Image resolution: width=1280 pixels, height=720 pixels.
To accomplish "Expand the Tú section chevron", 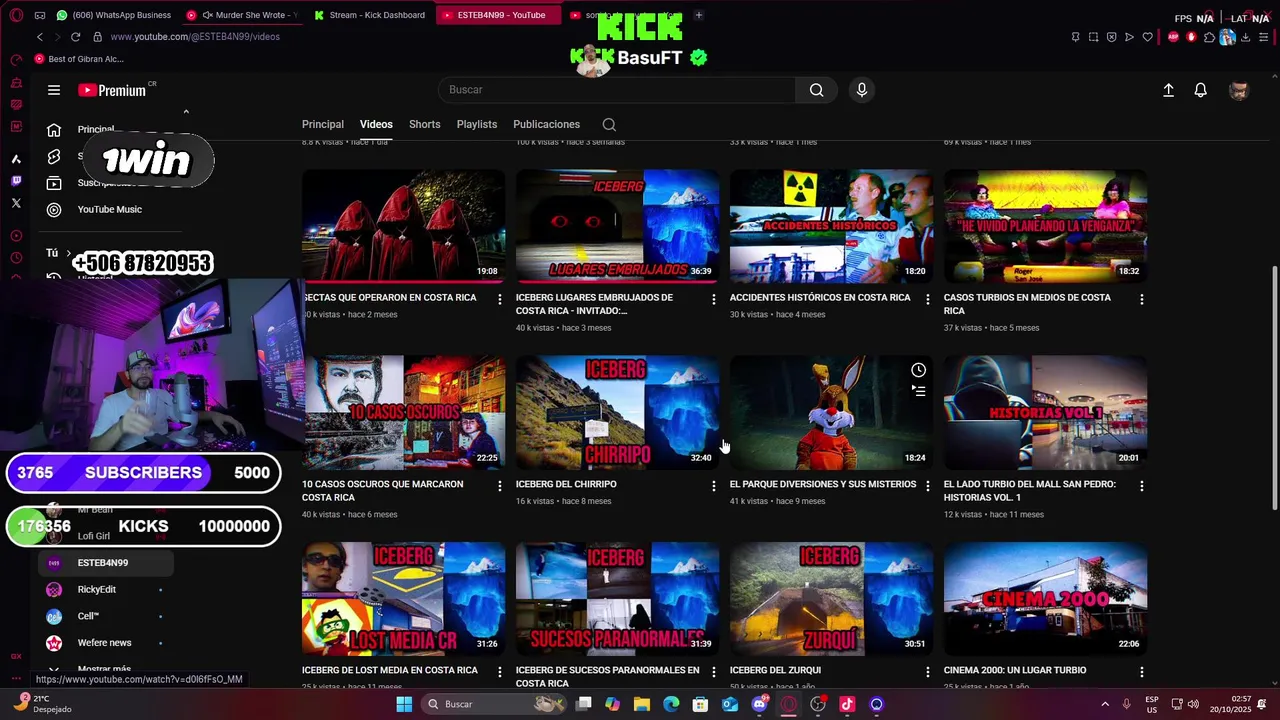I will (x=68, y=253).
